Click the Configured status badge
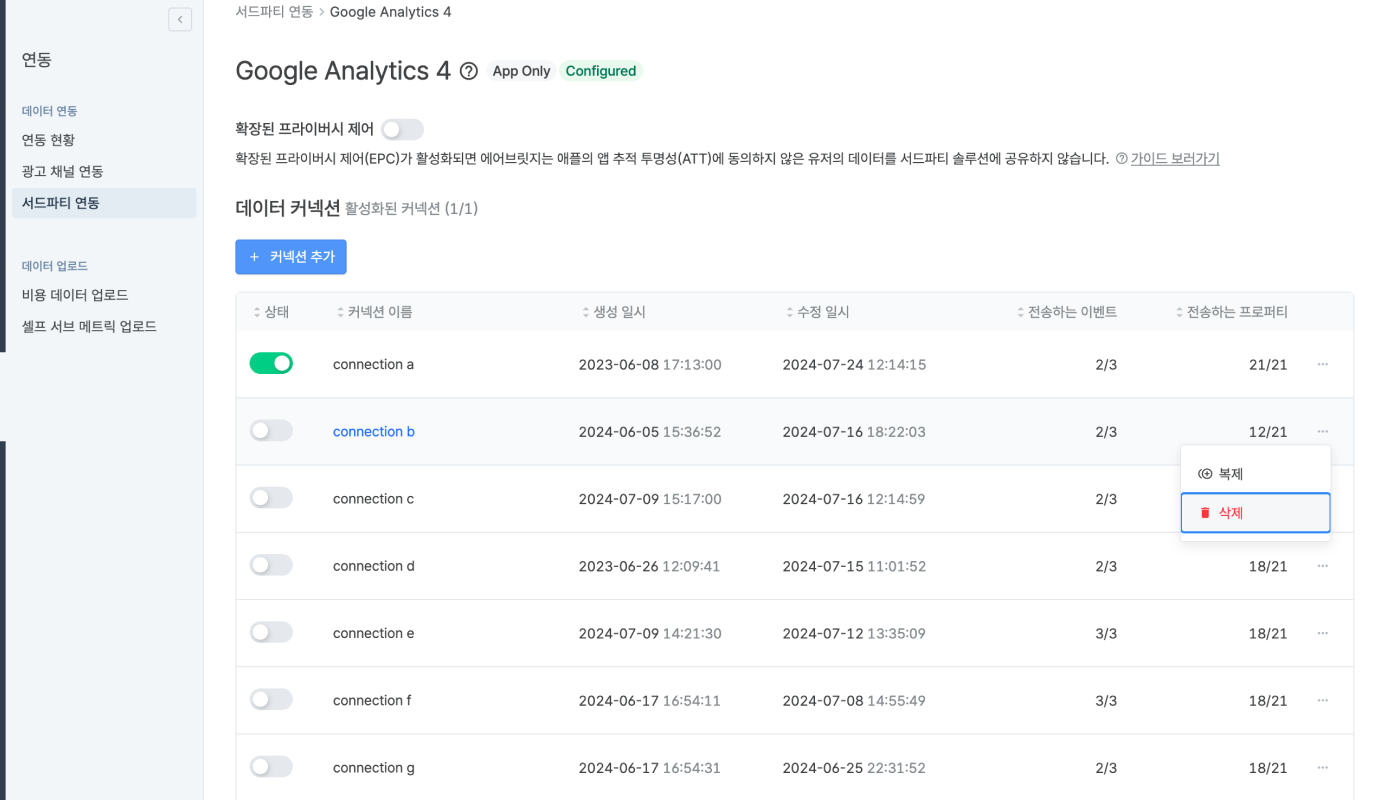 601,71
